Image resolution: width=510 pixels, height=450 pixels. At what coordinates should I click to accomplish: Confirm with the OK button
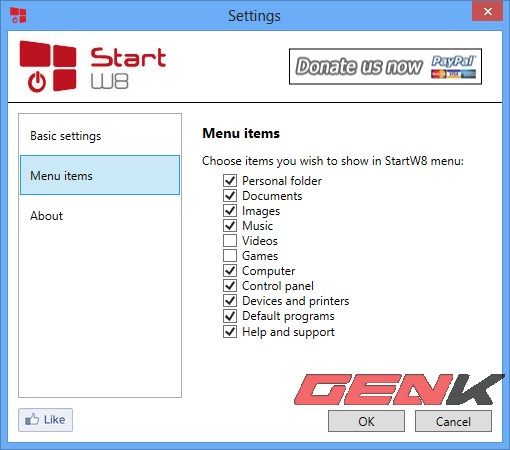point(366,421)
